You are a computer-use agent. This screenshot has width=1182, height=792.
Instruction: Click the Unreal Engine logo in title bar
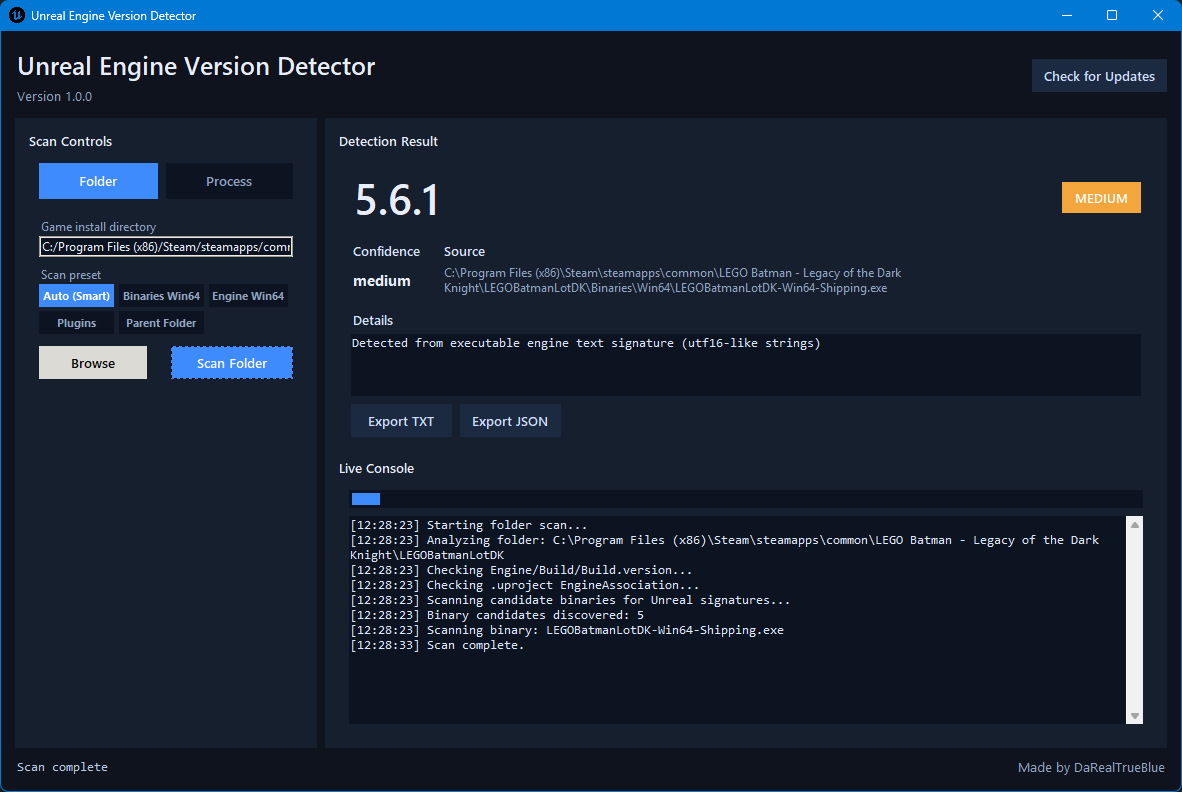click(17, 15)
